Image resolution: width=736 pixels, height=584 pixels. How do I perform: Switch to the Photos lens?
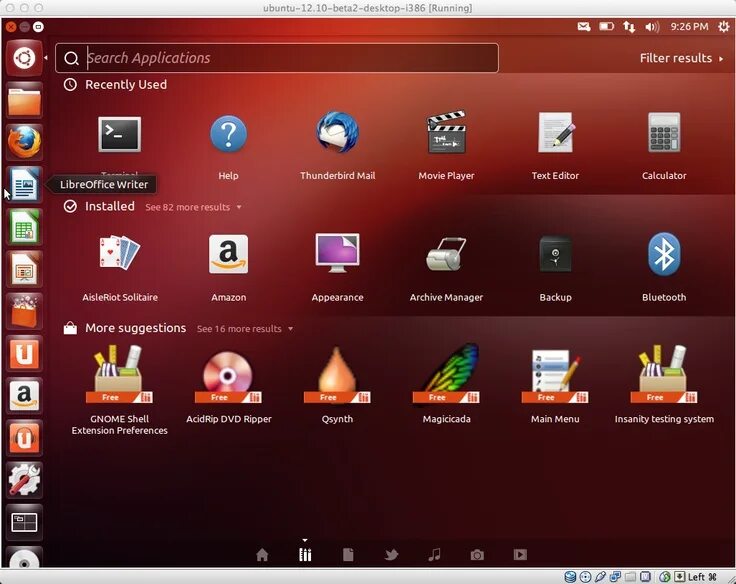[477, 555]
